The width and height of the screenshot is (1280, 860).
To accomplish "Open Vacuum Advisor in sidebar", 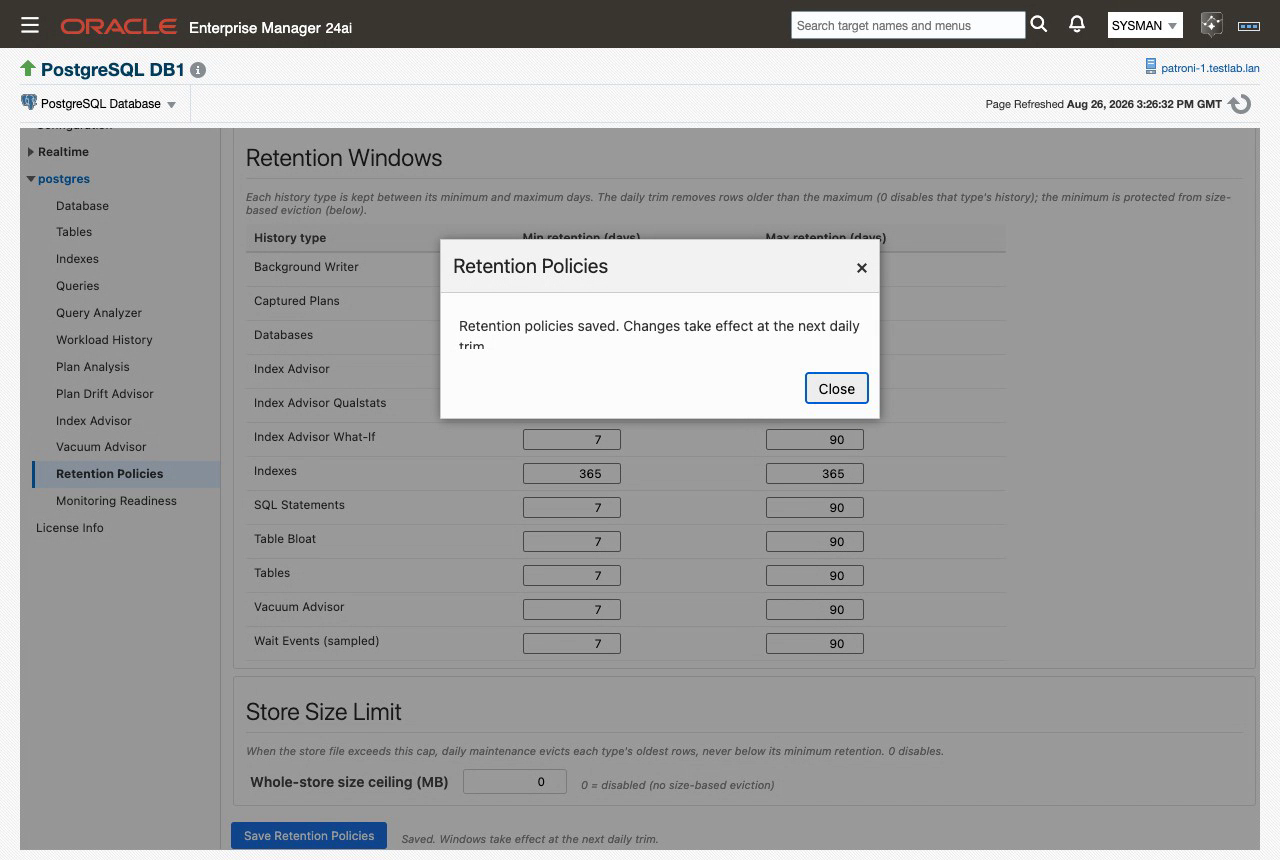I will [x=101, y=447].
